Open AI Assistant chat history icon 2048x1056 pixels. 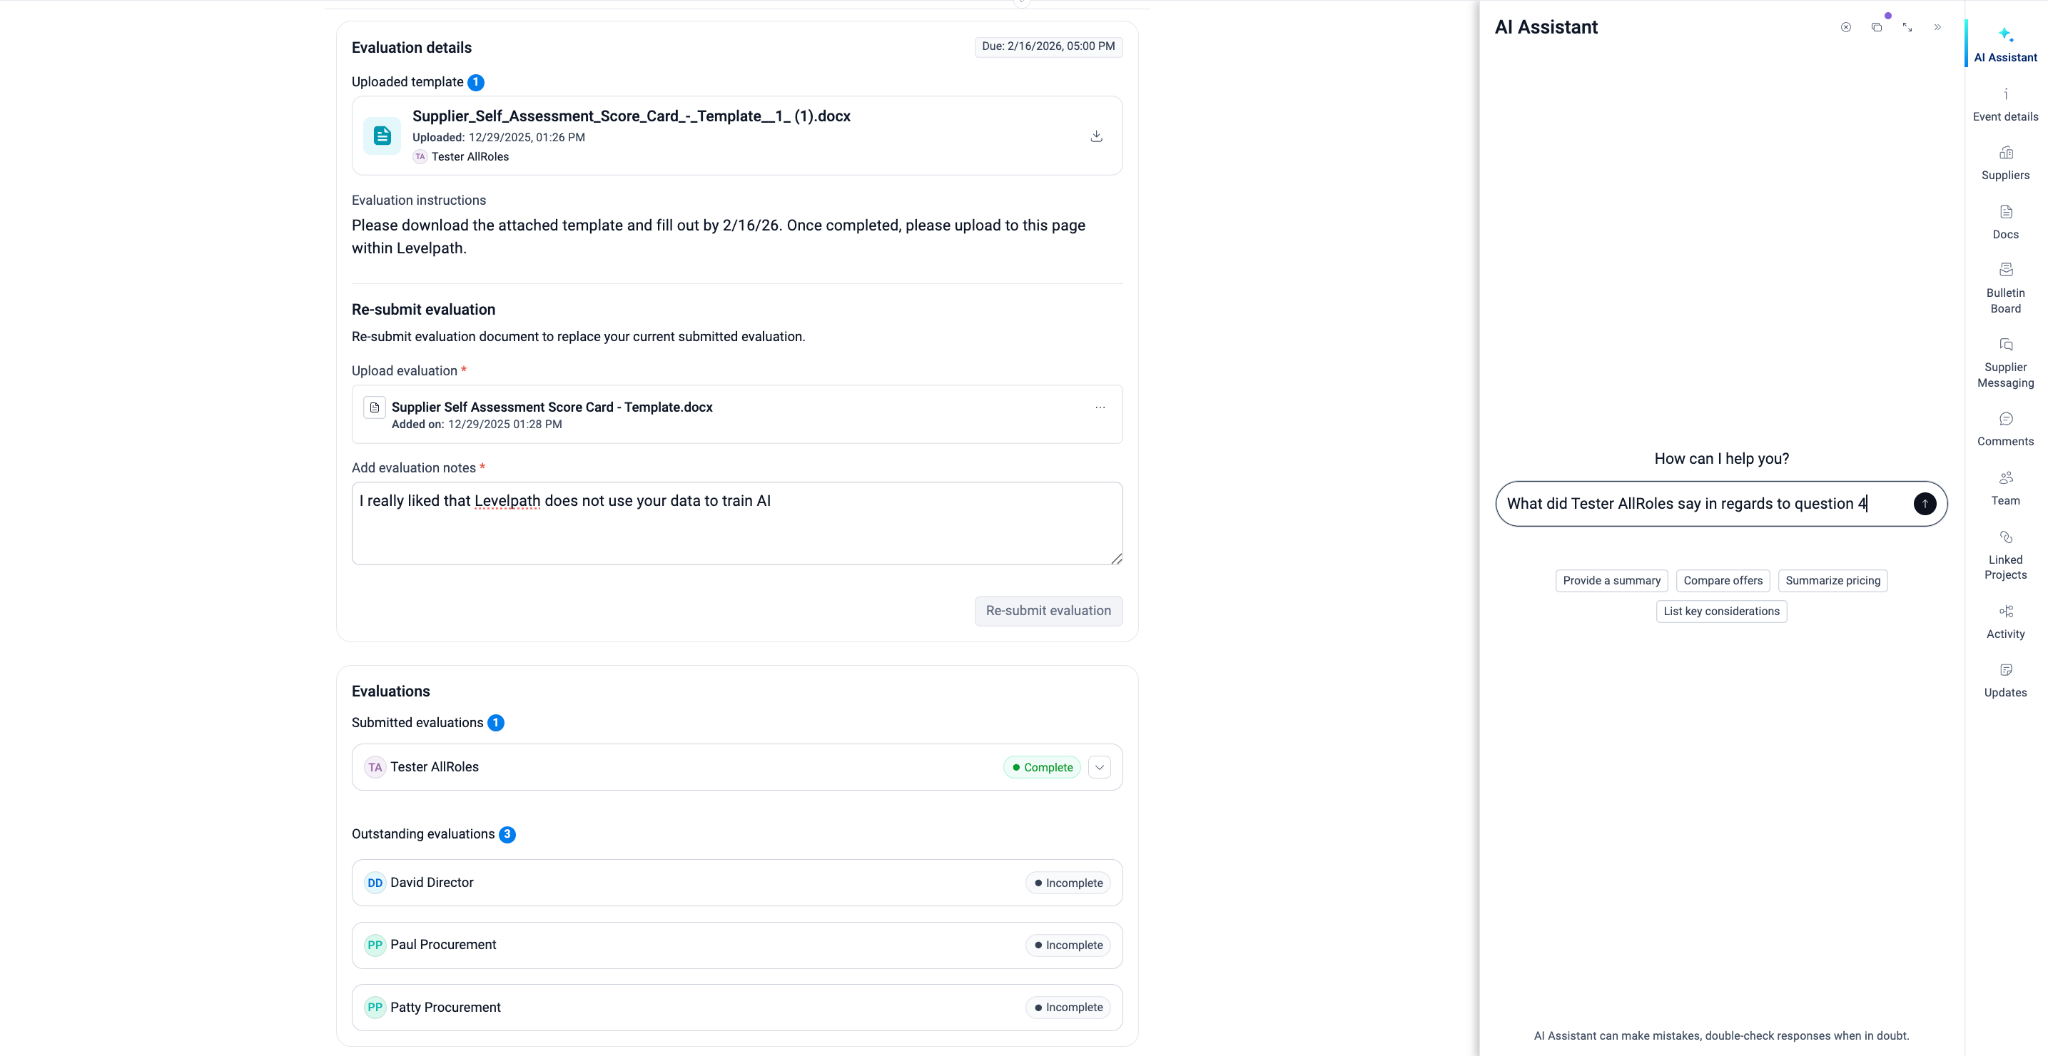point(1877,28)
